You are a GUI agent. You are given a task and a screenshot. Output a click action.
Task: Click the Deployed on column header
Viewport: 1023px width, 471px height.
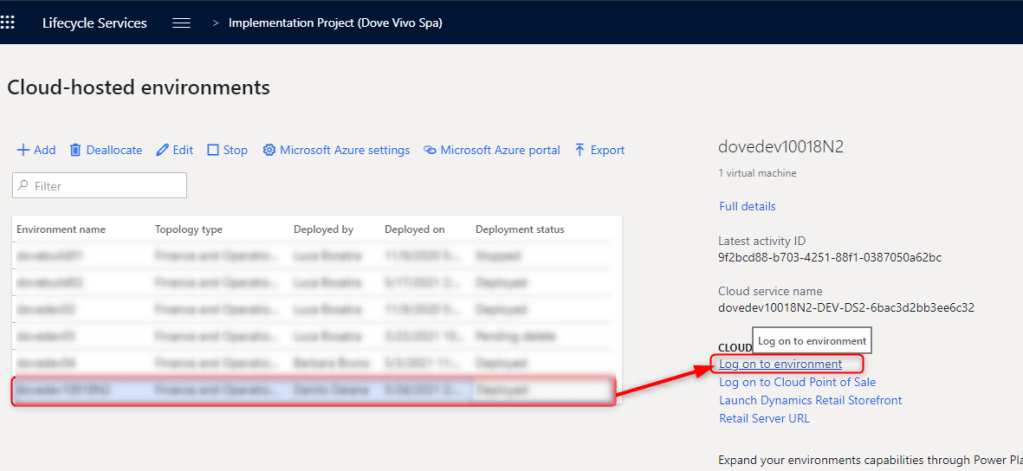[414, 229]
